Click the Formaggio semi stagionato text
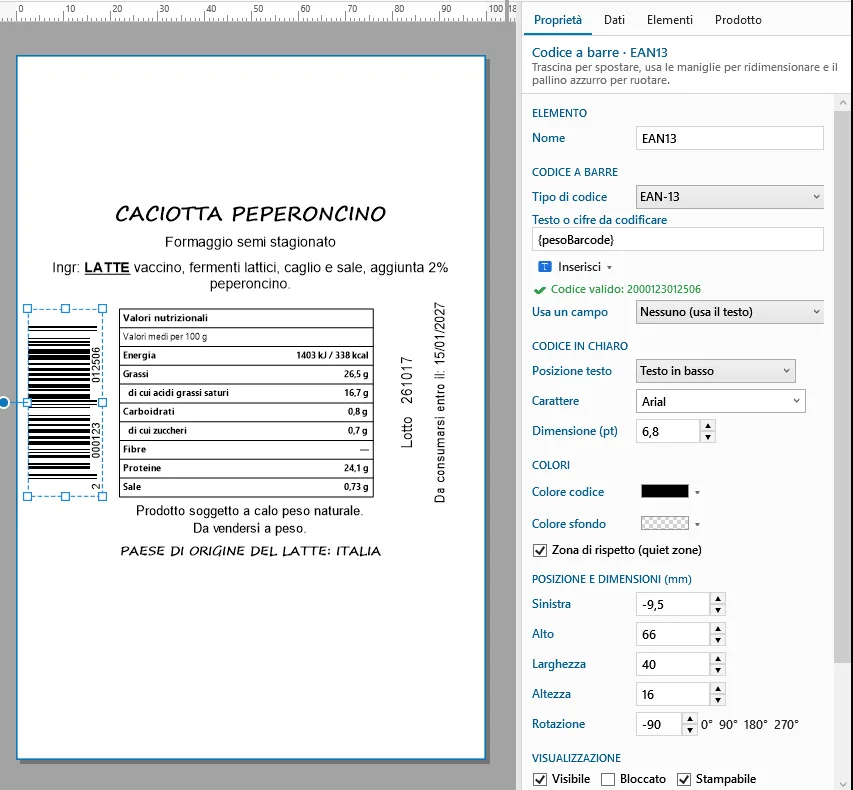The height and width of the screenshot is (790, 853). click(x=250, y=242)
